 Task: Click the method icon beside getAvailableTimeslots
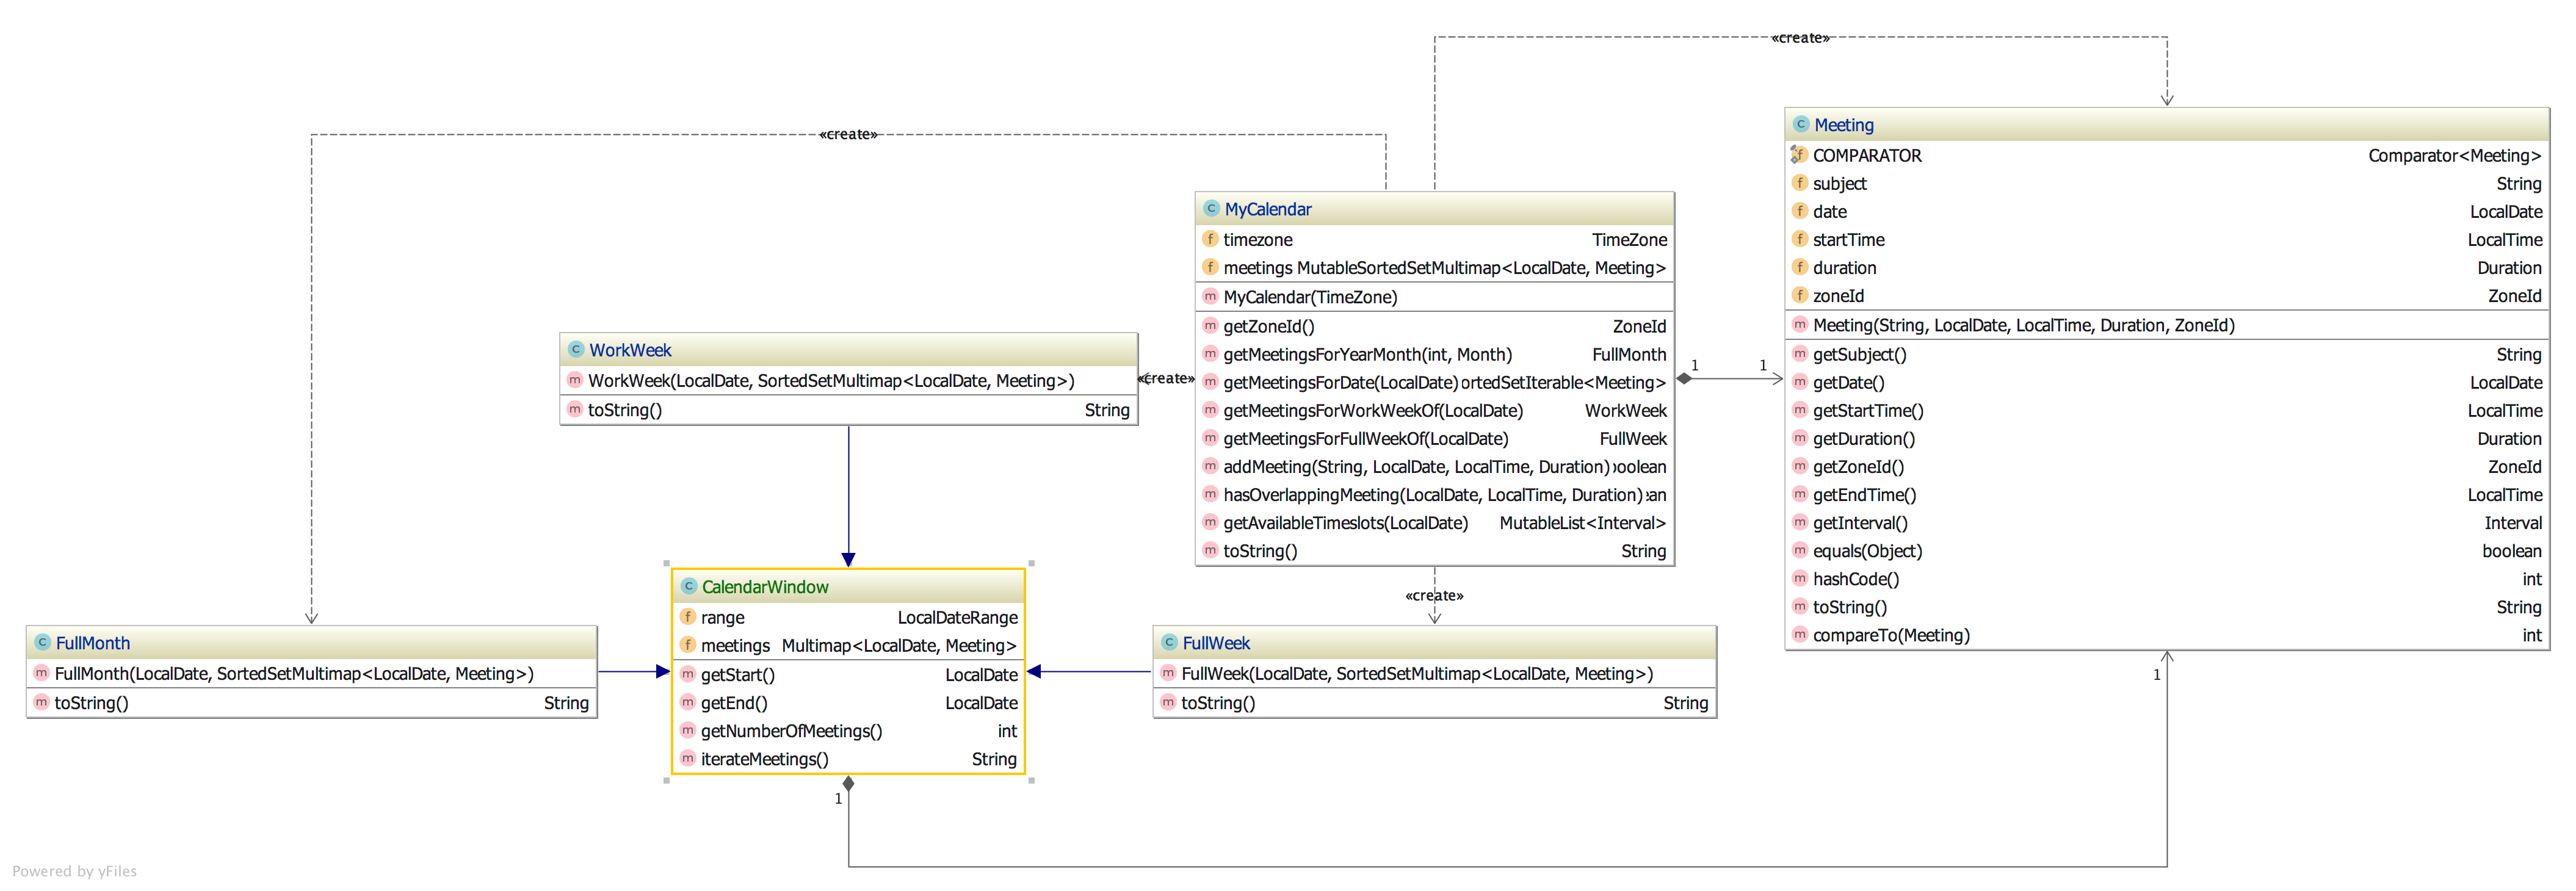[x=1210, y=522]
